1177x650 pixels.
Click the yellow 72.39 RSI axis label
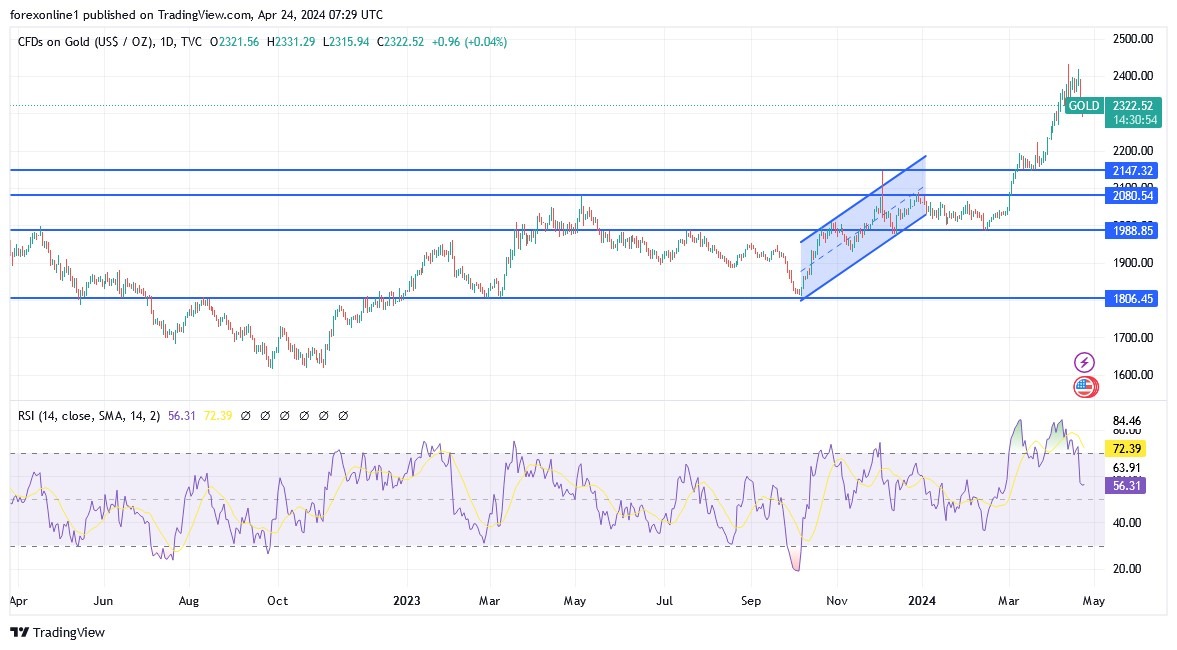1125,449
